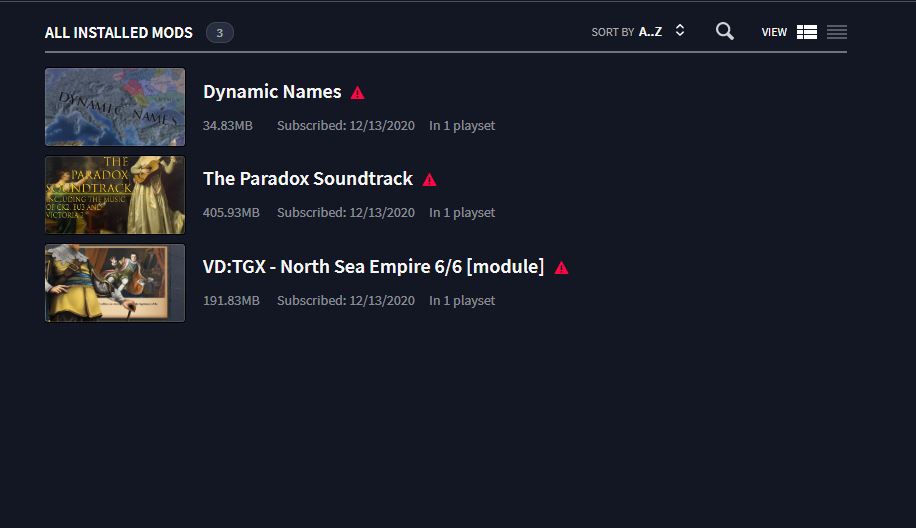Click warning icon beside Dynamic Names
Viewport: 916px width, 528px height.
coord(358,92)
